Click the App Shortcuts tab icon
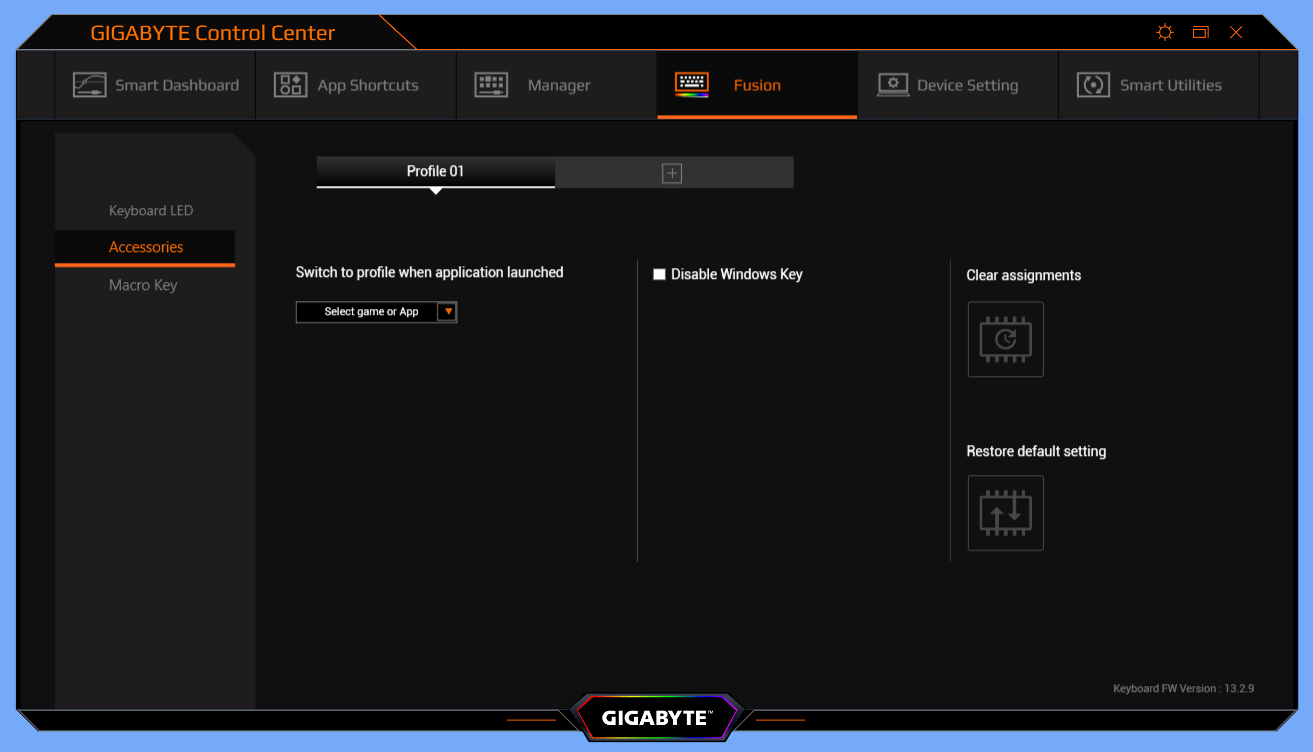 pyautogui.click(x=290, y=85)
